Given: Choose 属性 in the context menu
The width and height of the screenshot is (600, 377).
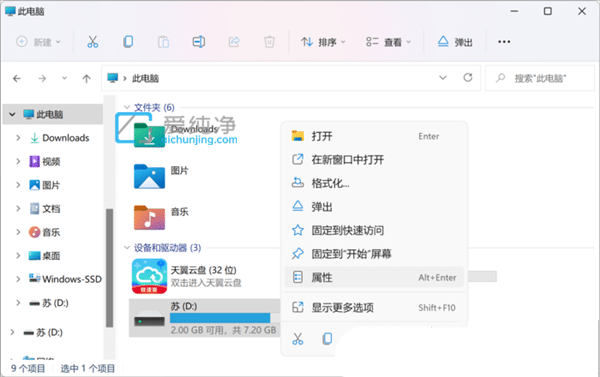Looking at the screenshot, I should coord(374,277).
